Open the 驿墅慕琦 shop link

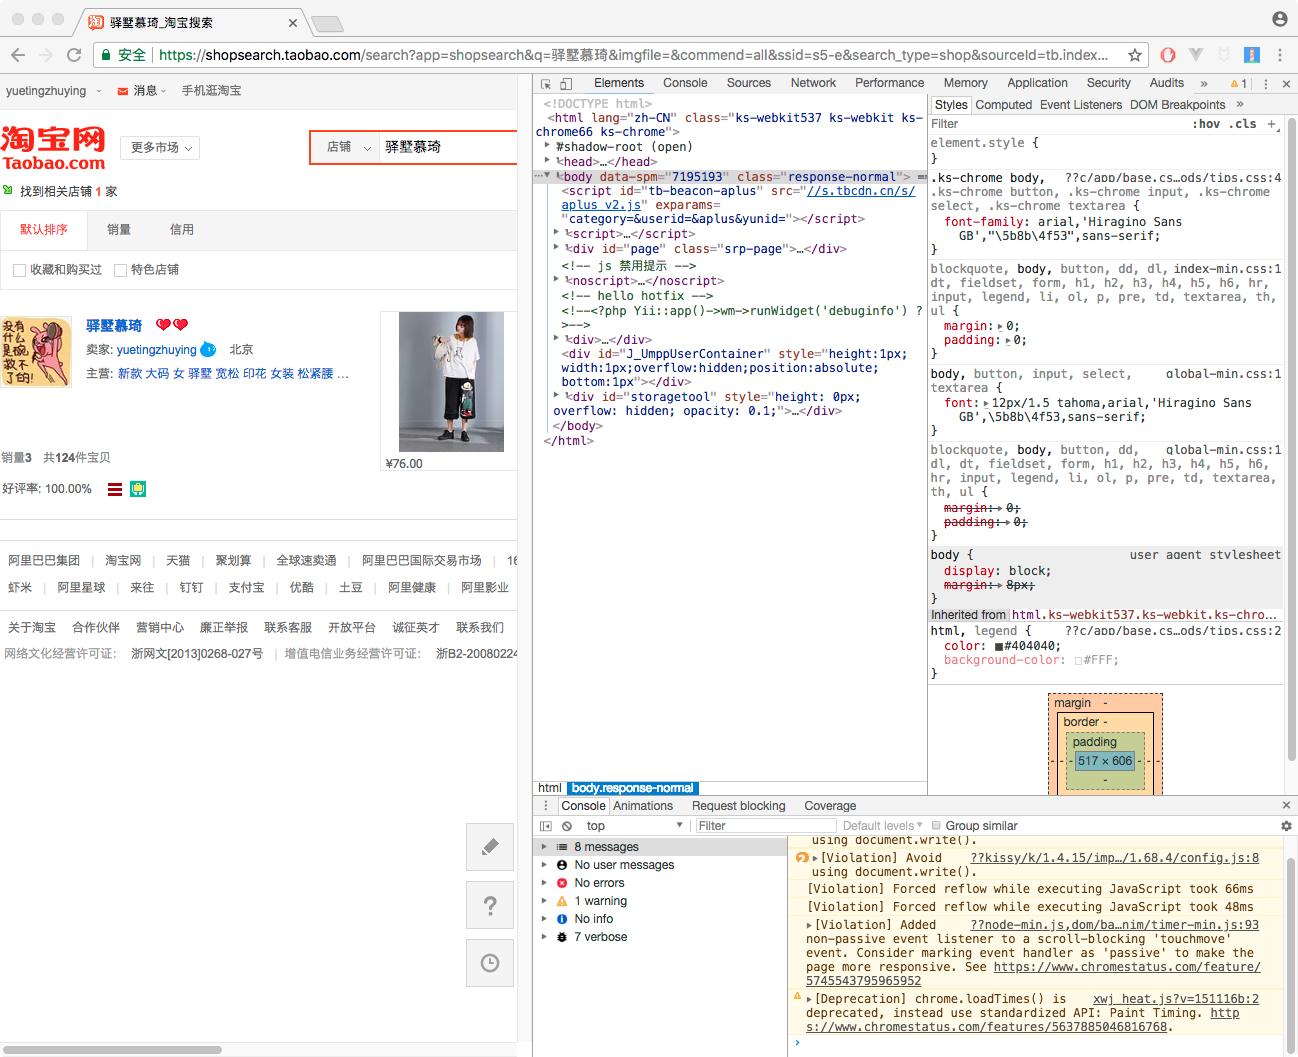tap(114, 326)
